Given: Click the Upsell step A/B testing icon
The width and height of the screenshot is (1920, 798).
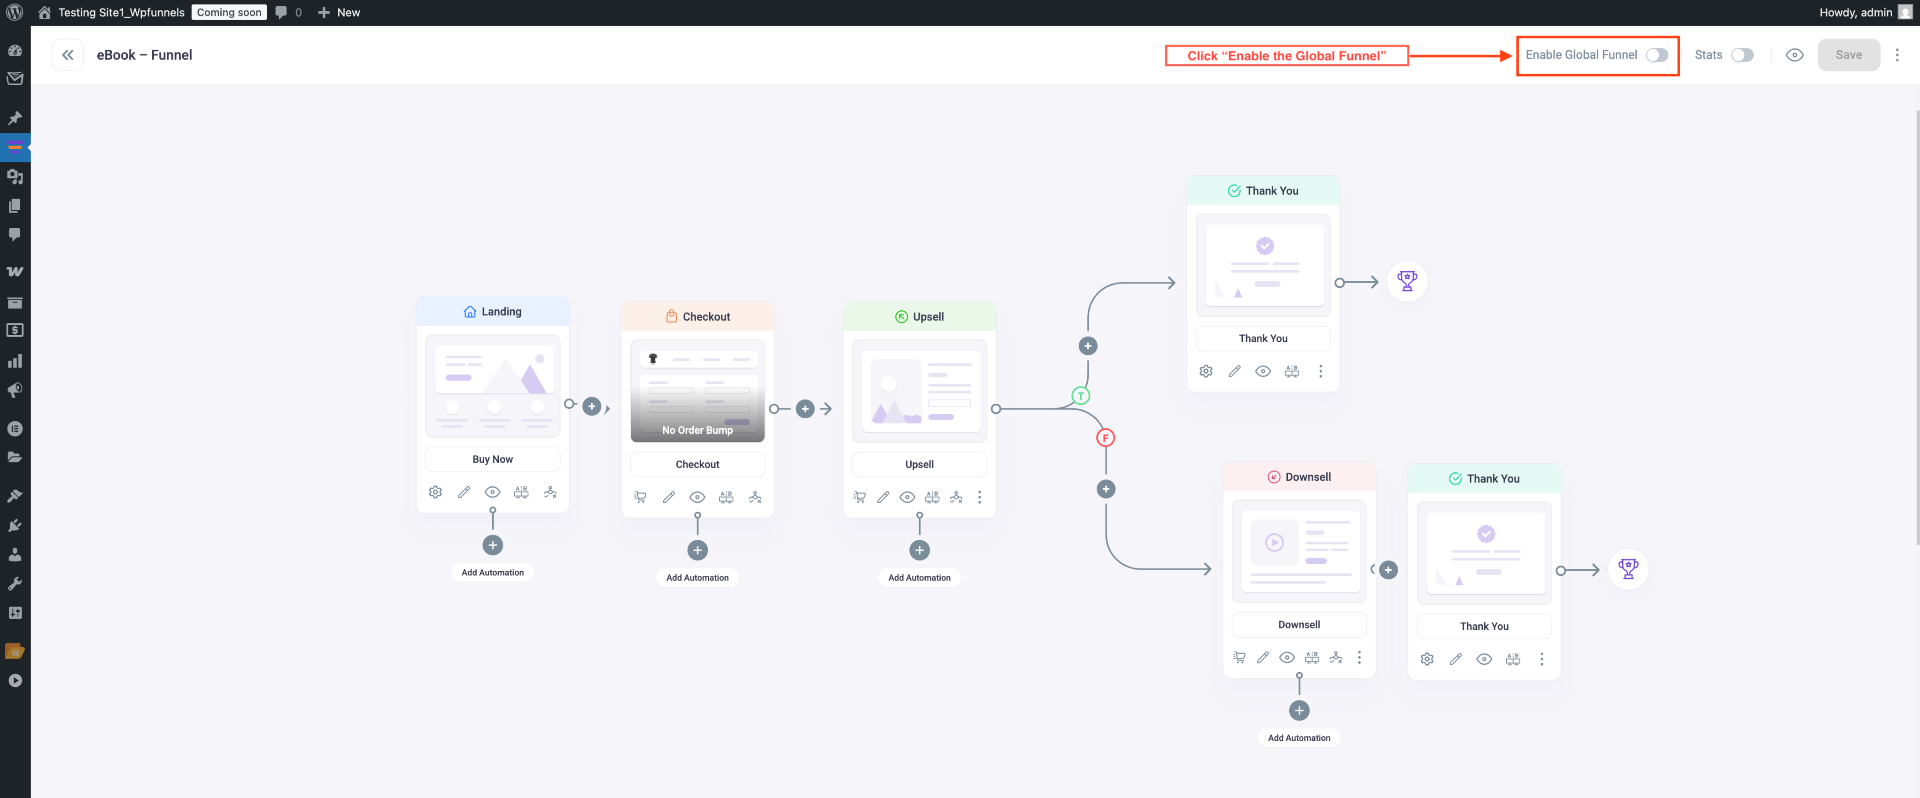Looking at the screenshot, I should [x=932, y=497].
